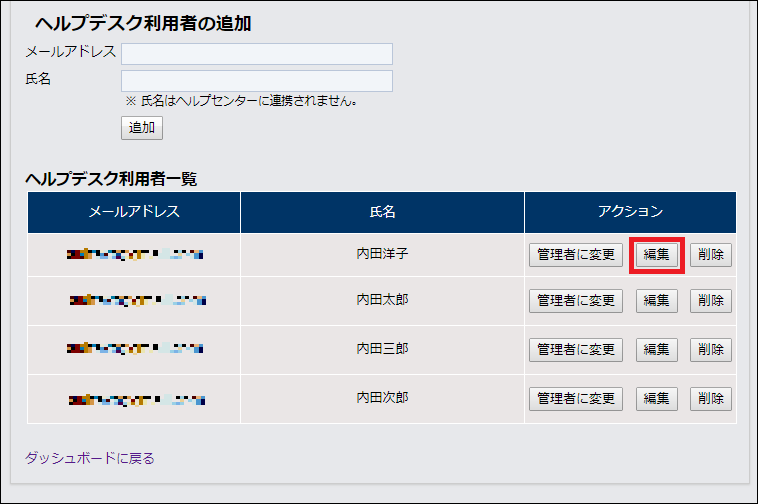The image size is (758, 504).
Task: Remove 内田三郎 using 削除
Action: tap(710, 350)
